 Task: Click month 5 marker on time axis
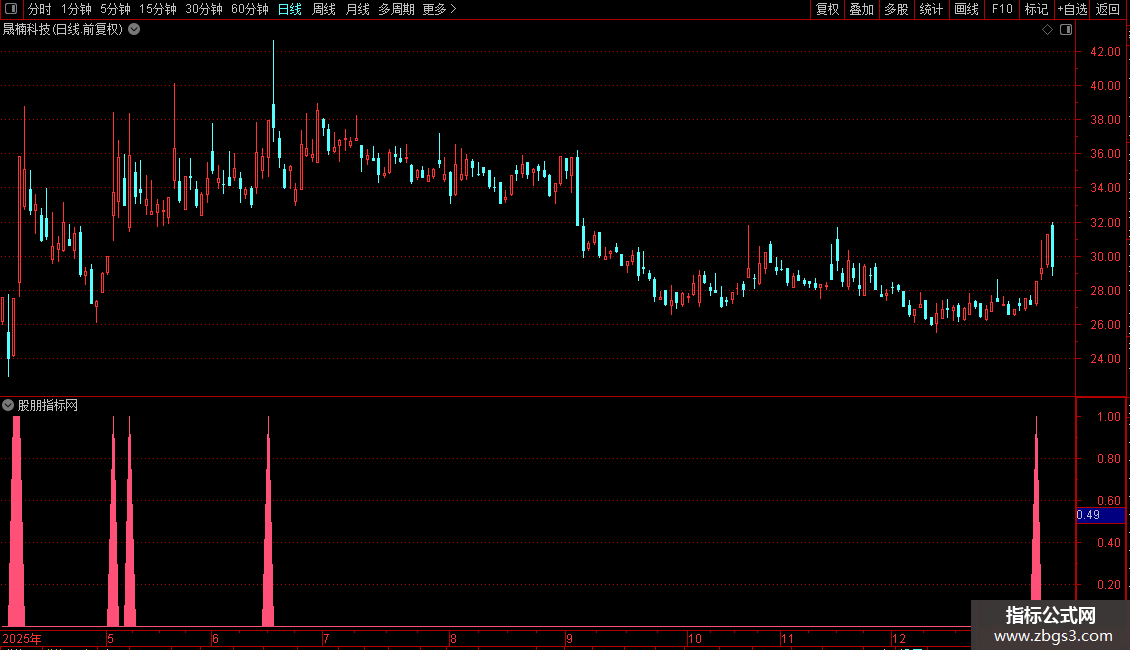(110, 638)
